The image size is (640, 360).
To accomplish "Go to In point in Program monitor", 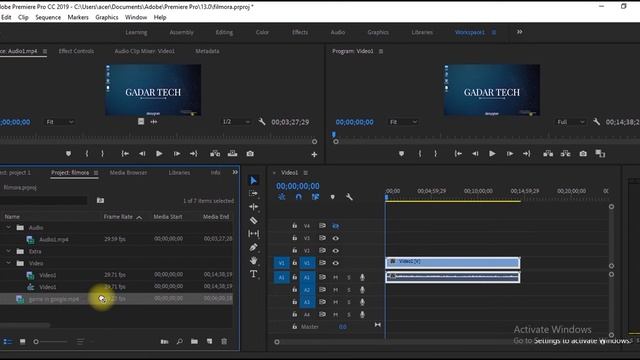I will [x=458, y=154].
